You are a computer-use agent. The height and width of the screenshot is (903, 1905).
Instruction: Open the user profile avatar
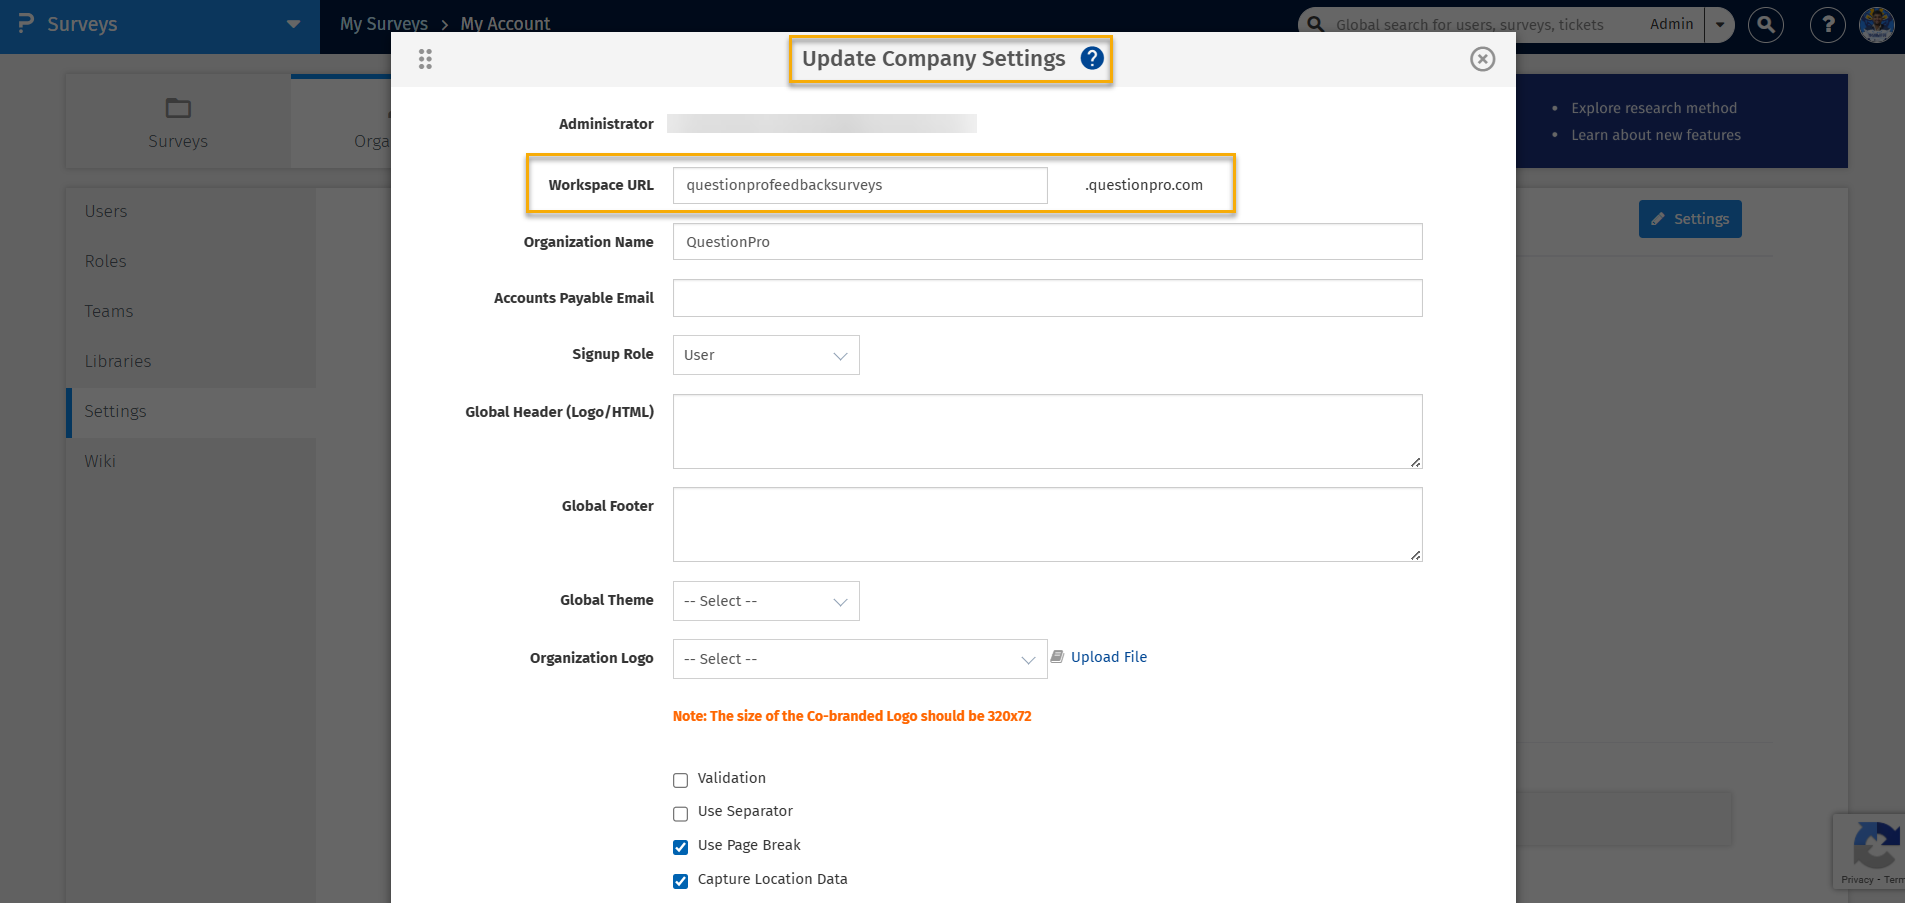pos(1876,25)
